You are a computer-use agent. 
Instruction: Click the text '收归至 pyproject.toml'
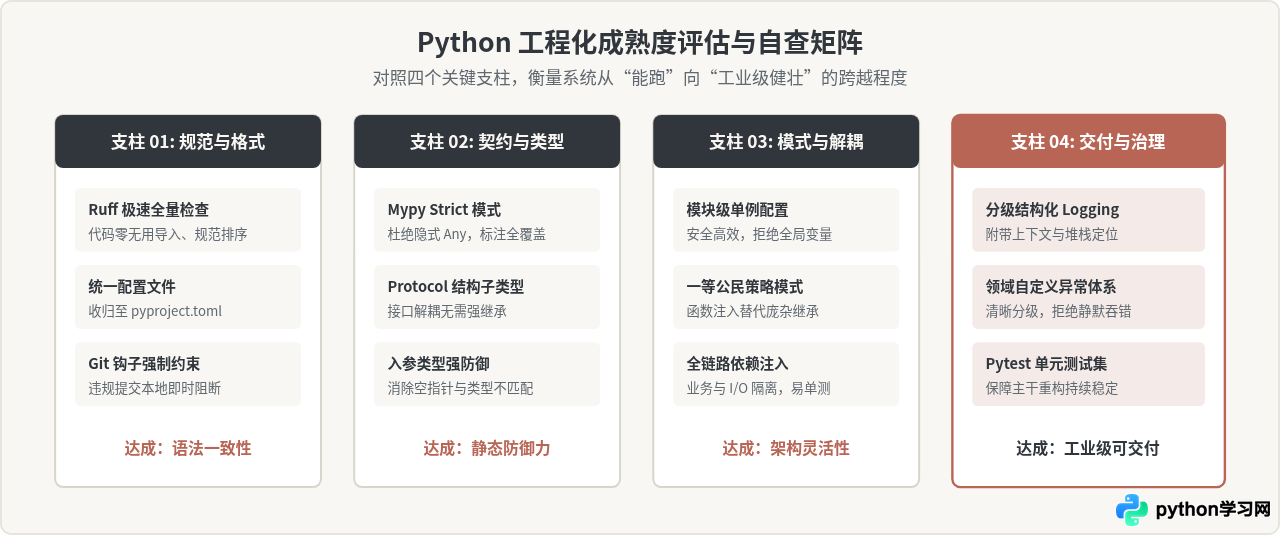(x=155, y=311)
